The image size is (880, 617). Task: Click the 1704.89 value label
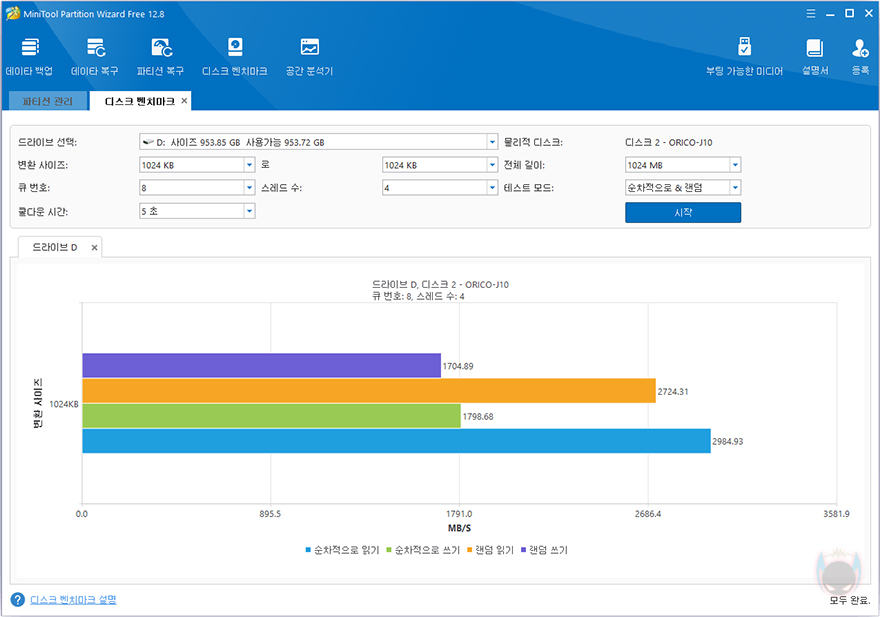458,366
